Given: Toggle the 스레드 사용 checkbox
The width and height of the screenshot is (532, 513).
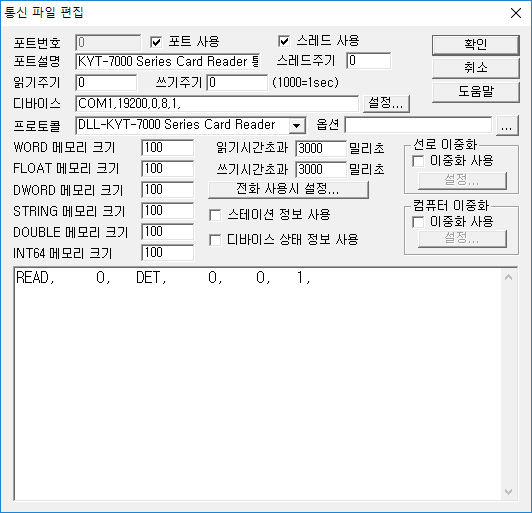Looking at the screenshot, I should pyautogui.click(x=284, y=41).
